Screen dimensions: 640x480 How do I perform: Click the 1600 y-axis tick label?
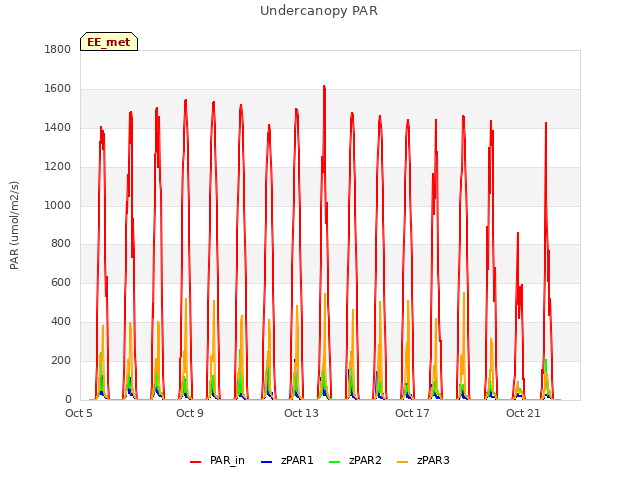point(58,89)
